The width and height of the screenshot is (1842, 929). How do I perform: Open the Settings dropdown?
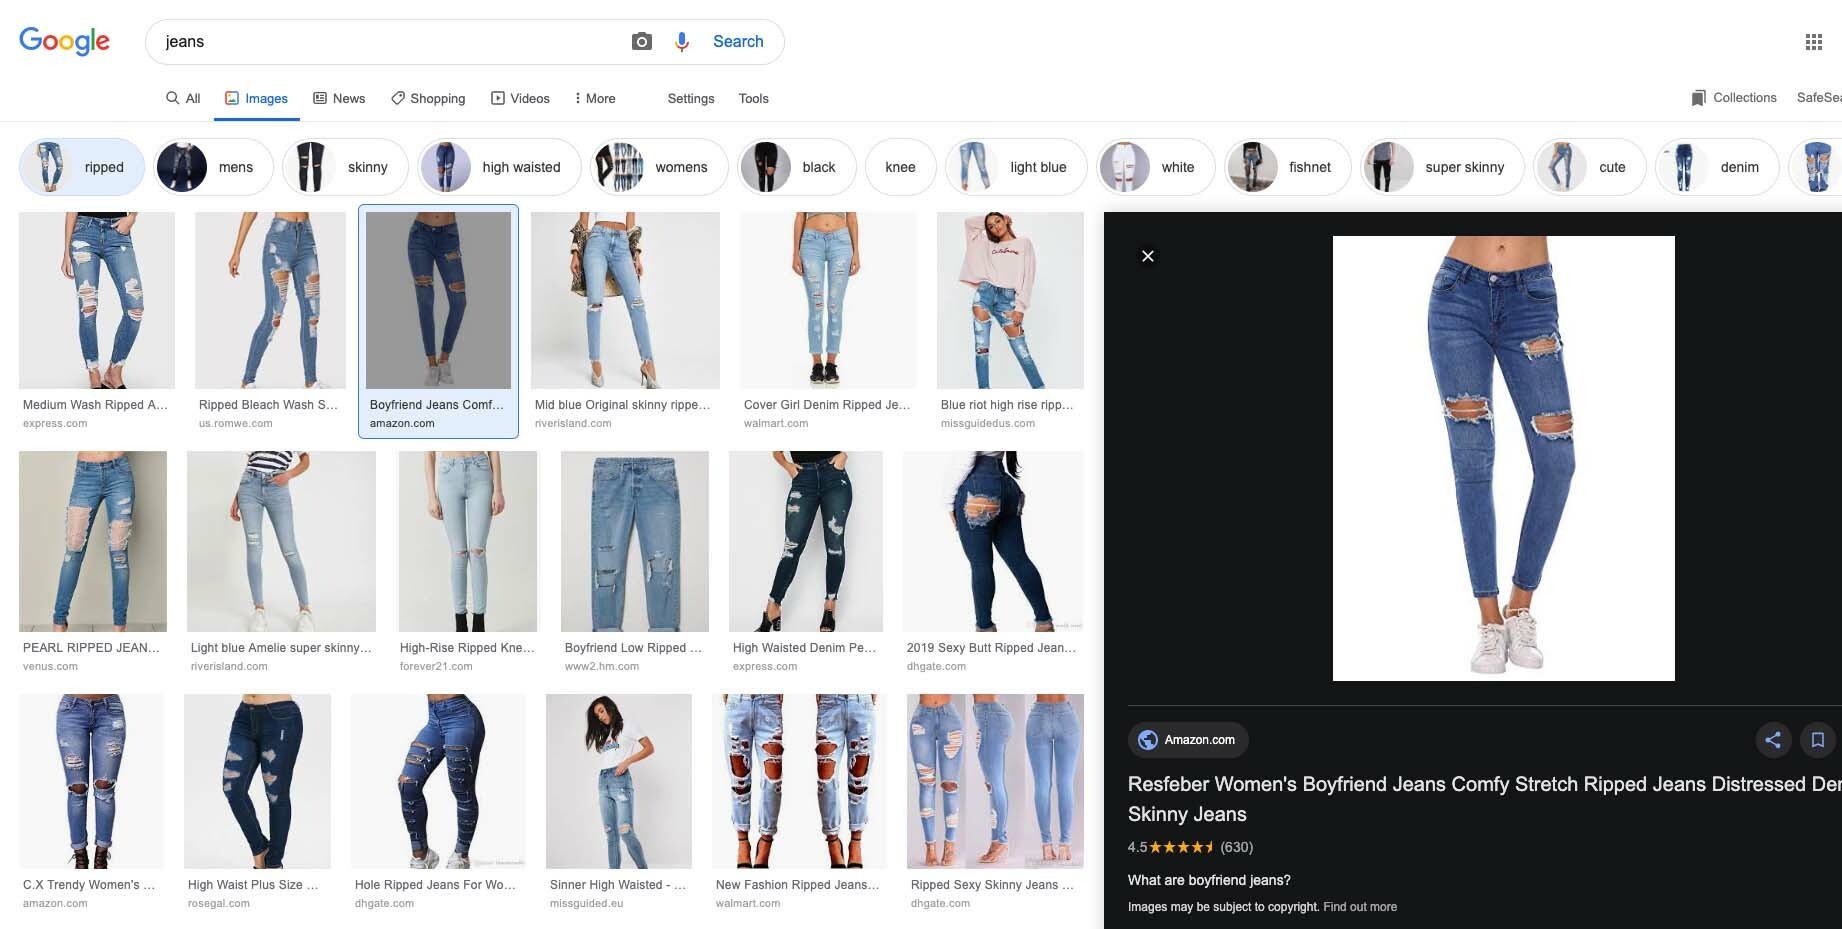[690, 98]
